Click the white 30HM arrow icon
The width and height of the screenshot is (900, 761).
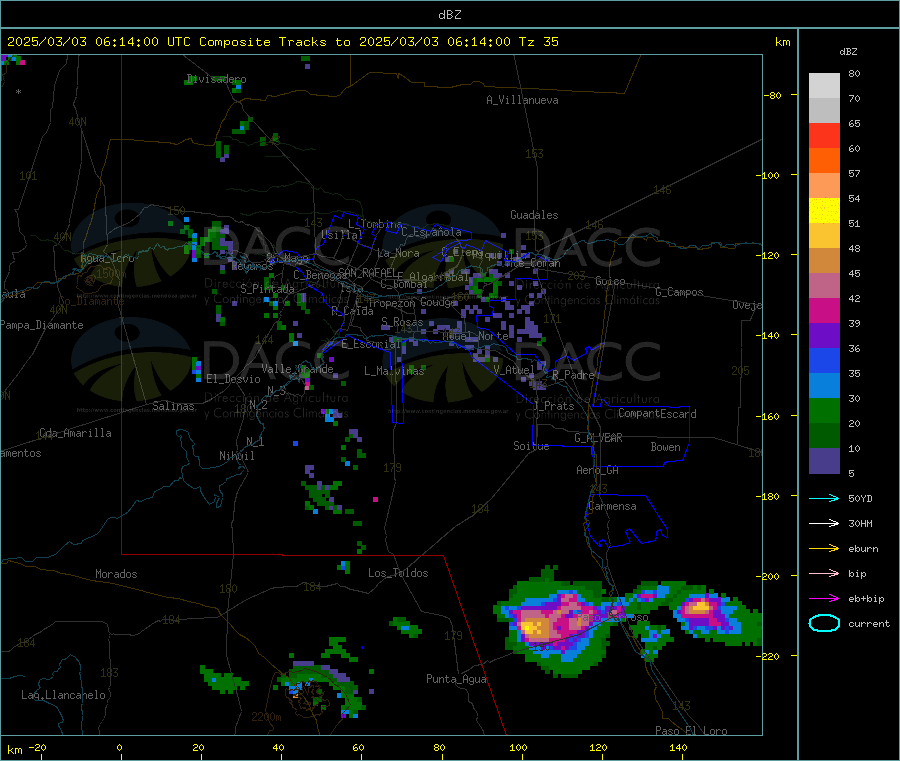(x=824, y=523)
